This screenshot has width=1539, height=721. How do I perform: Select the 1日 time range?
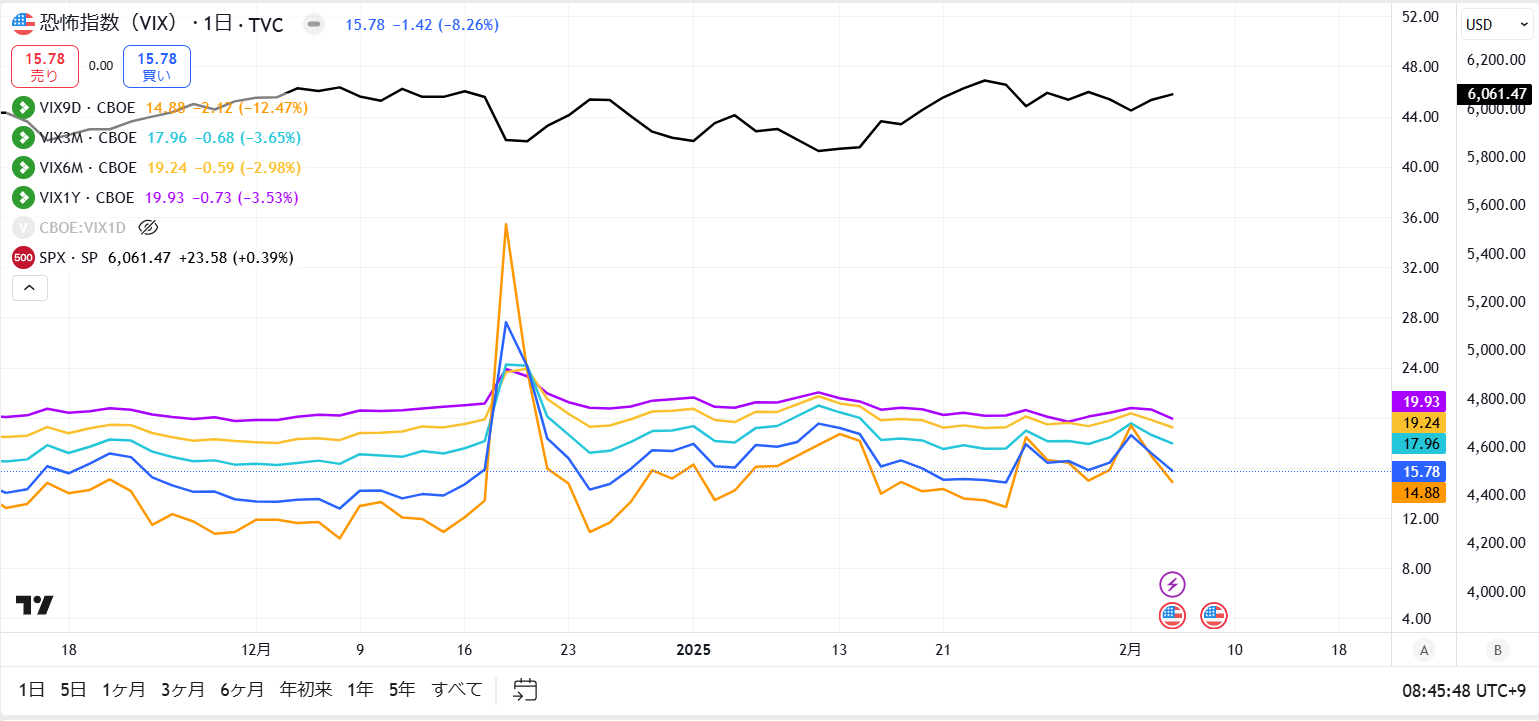[32, 689]
